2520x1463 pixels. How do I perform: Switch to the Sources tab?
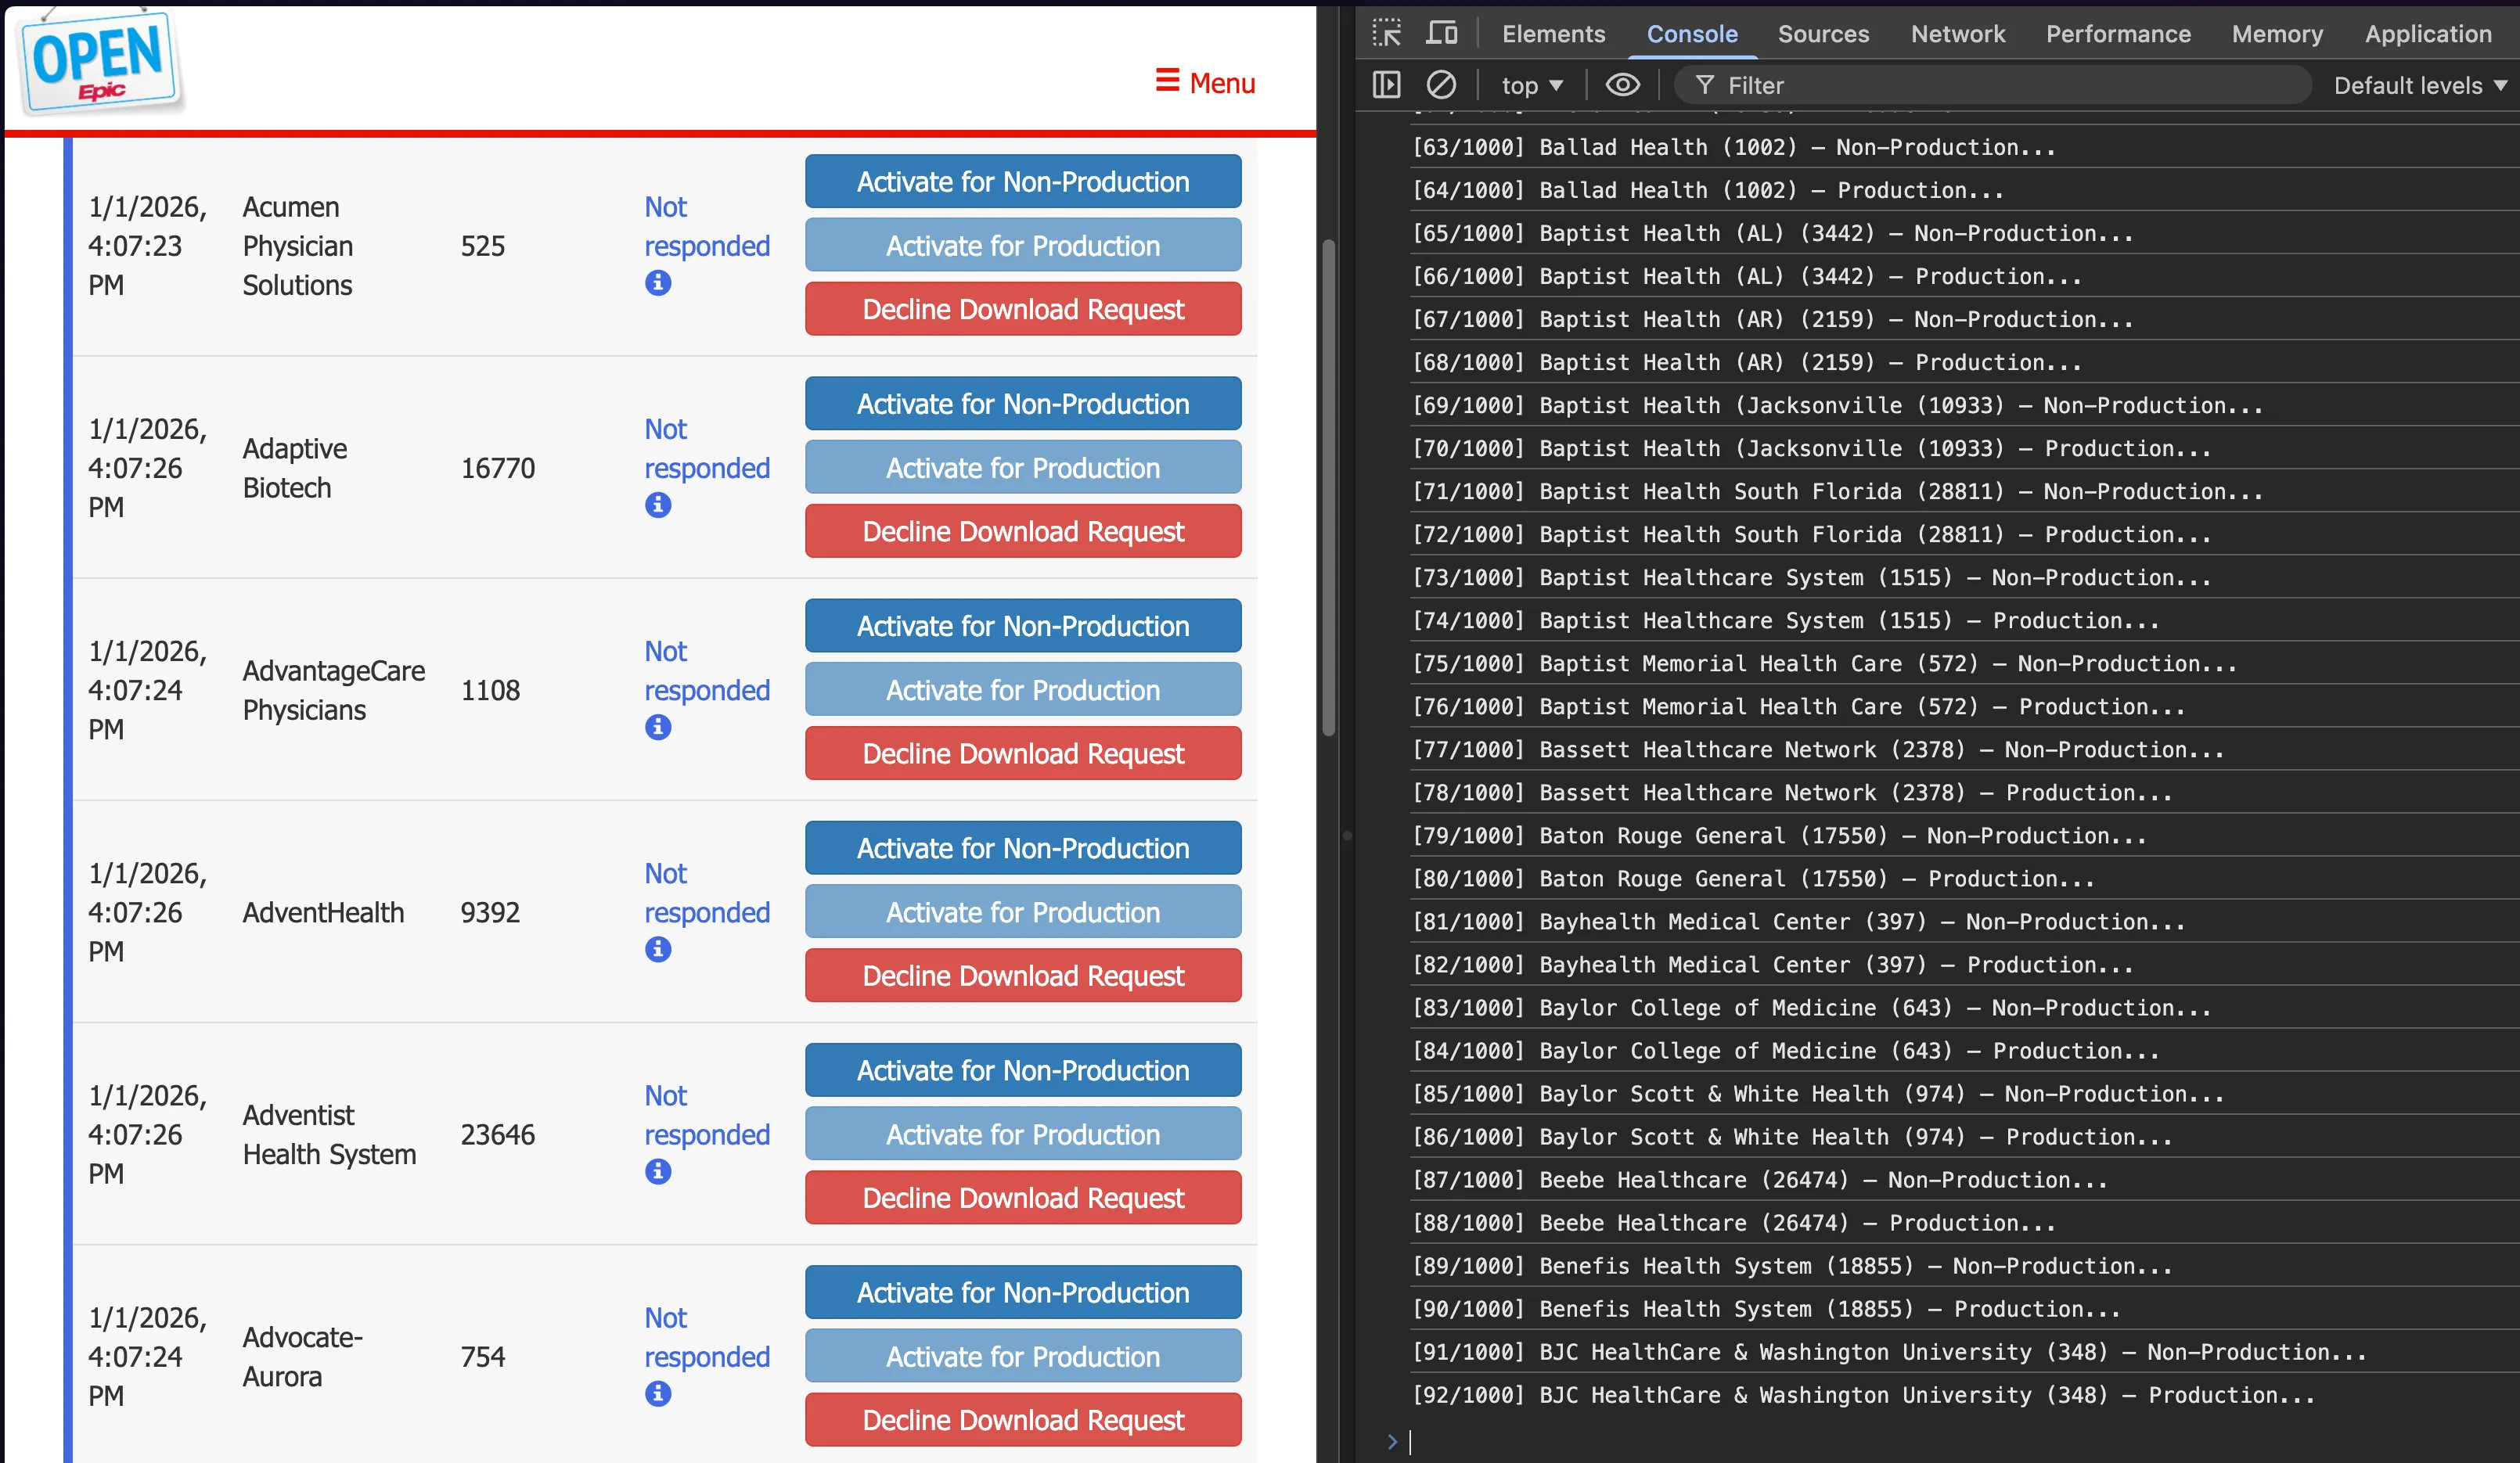(x=1823, y=34)
